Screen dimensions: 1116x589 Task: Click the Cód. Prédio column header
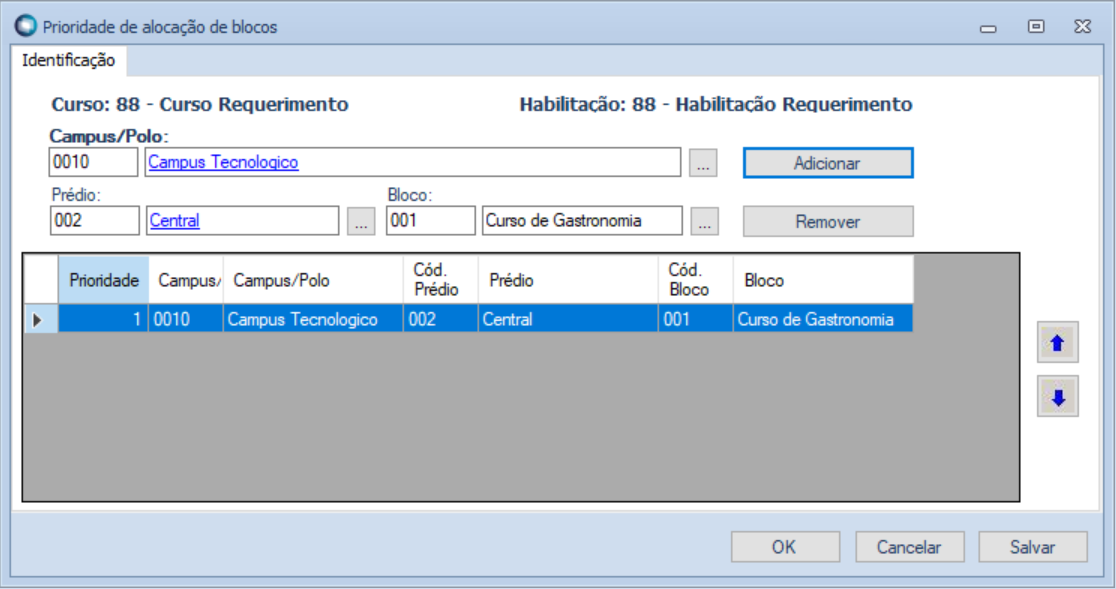[x=441, y=280]
